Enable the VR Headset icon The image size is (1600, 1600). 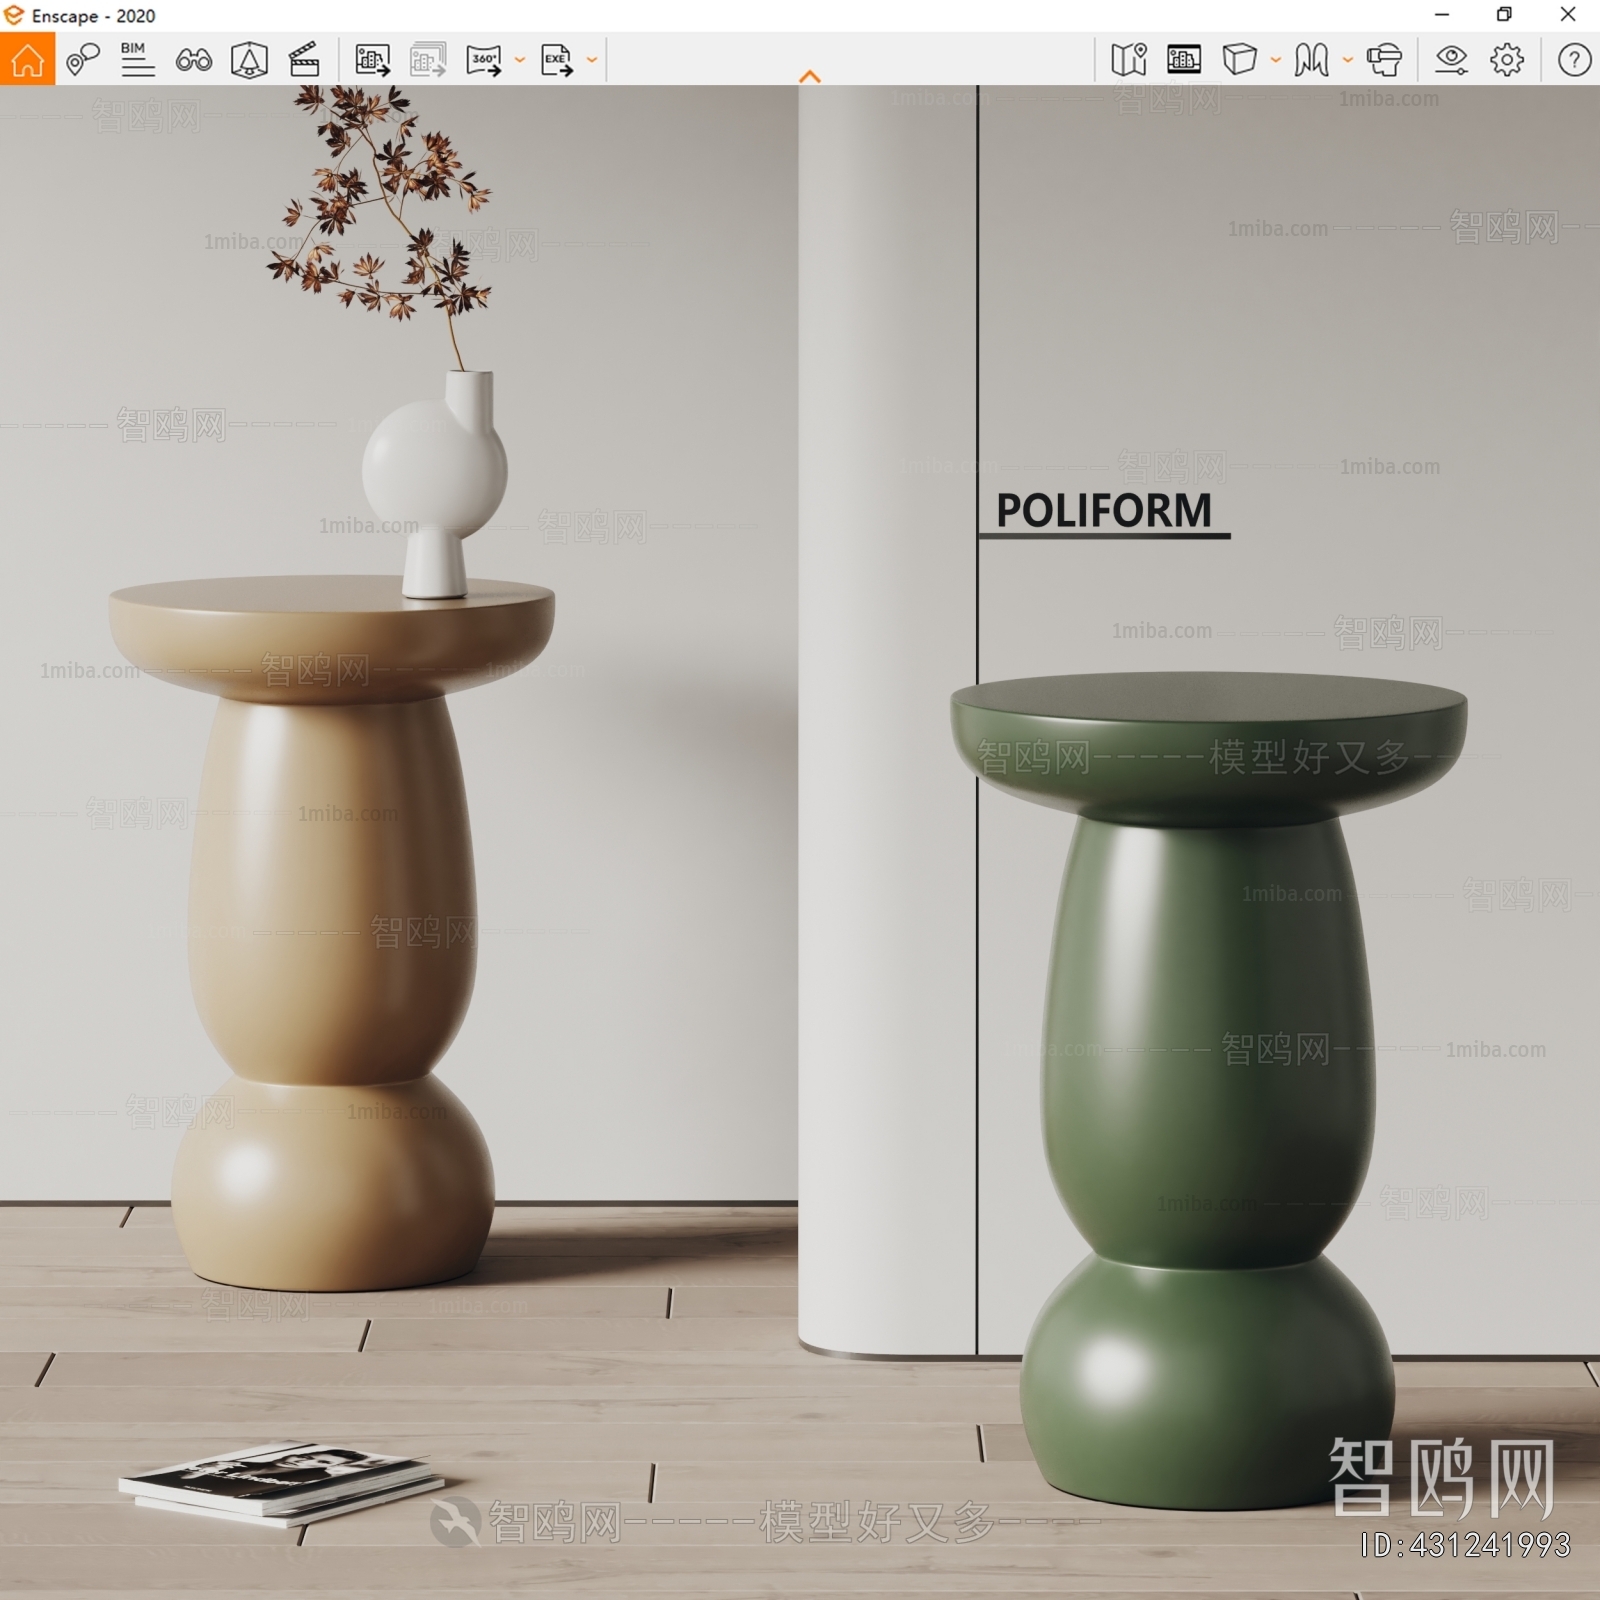(1384, 60)
